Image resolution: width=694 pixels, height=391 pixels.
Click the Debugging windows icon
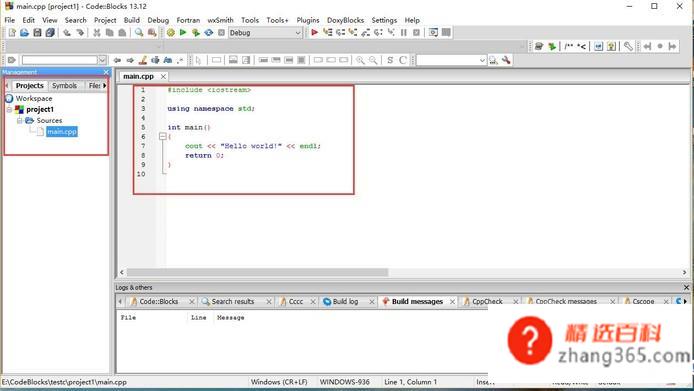[x=433, y=32]
